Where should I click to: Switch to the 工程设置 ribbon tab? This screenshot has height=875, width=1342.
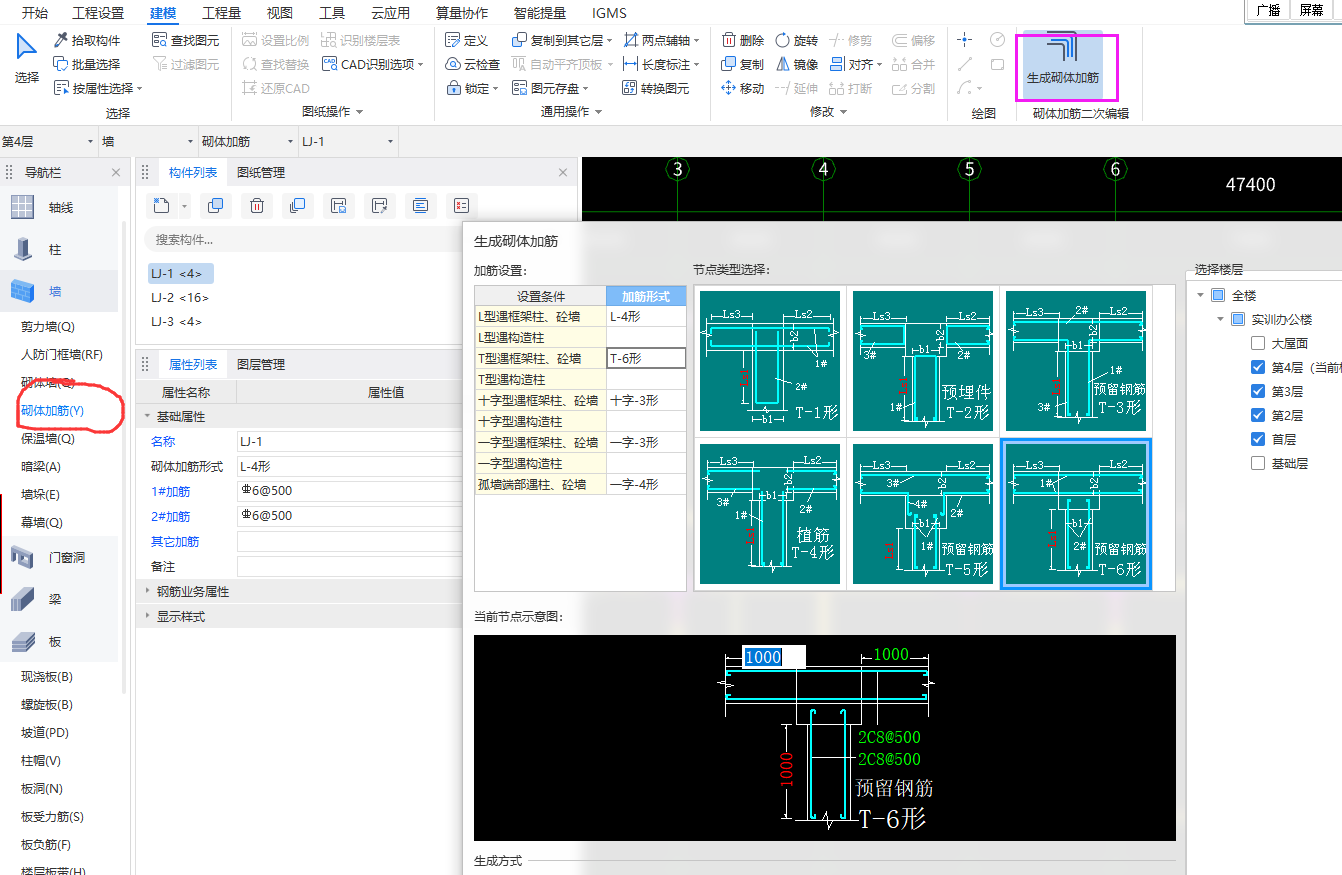point(99,13)
